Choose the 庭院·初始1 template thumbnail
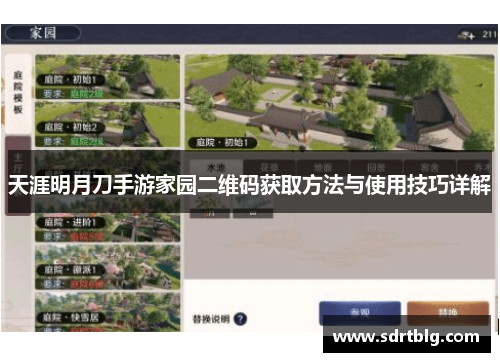The width and height of the screenshot is (500, 362). 108,77
